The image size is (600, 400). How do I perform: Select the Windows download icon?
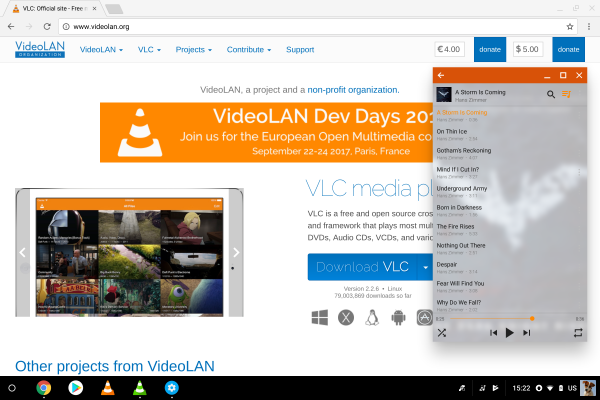tap(321, 318)
